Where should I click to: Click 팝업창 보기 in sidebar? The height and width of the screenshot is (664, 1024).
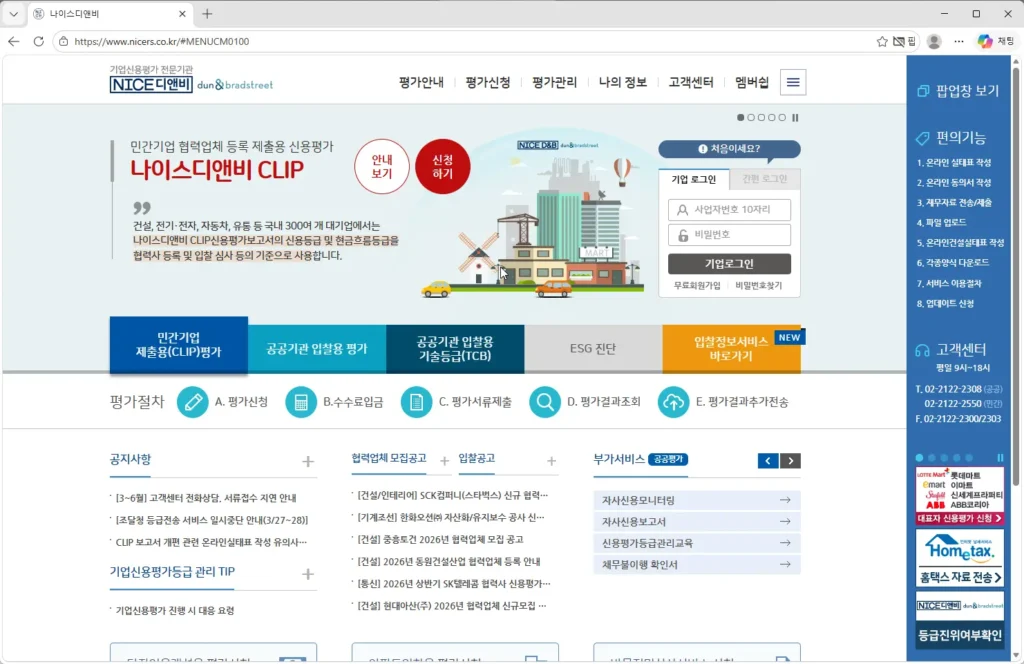click(959, 91)
